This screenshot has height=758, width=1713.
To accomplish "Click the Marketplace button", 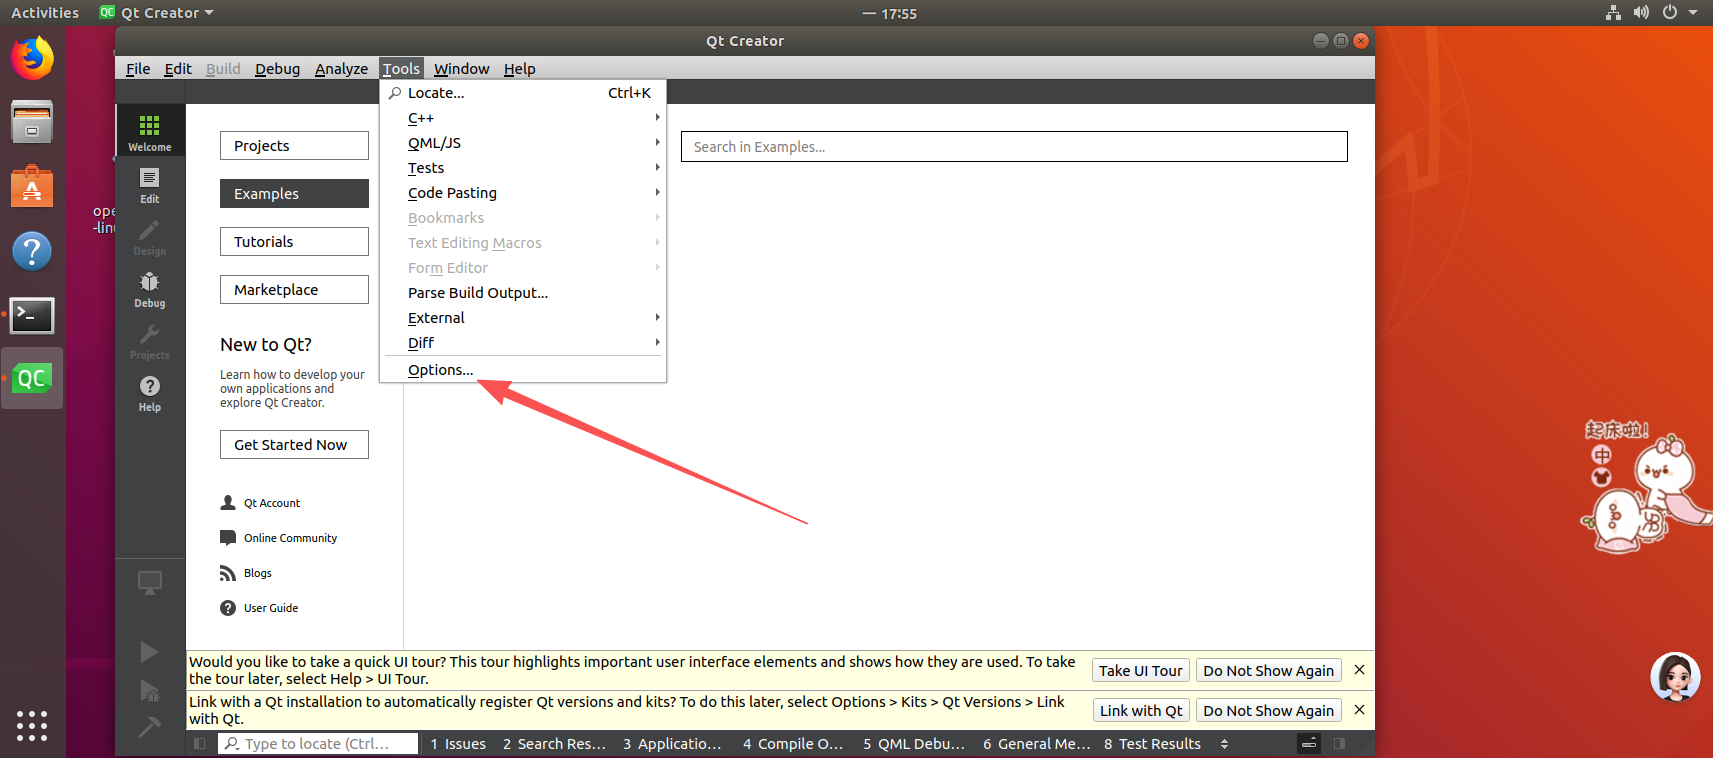I will coord(294,290).
